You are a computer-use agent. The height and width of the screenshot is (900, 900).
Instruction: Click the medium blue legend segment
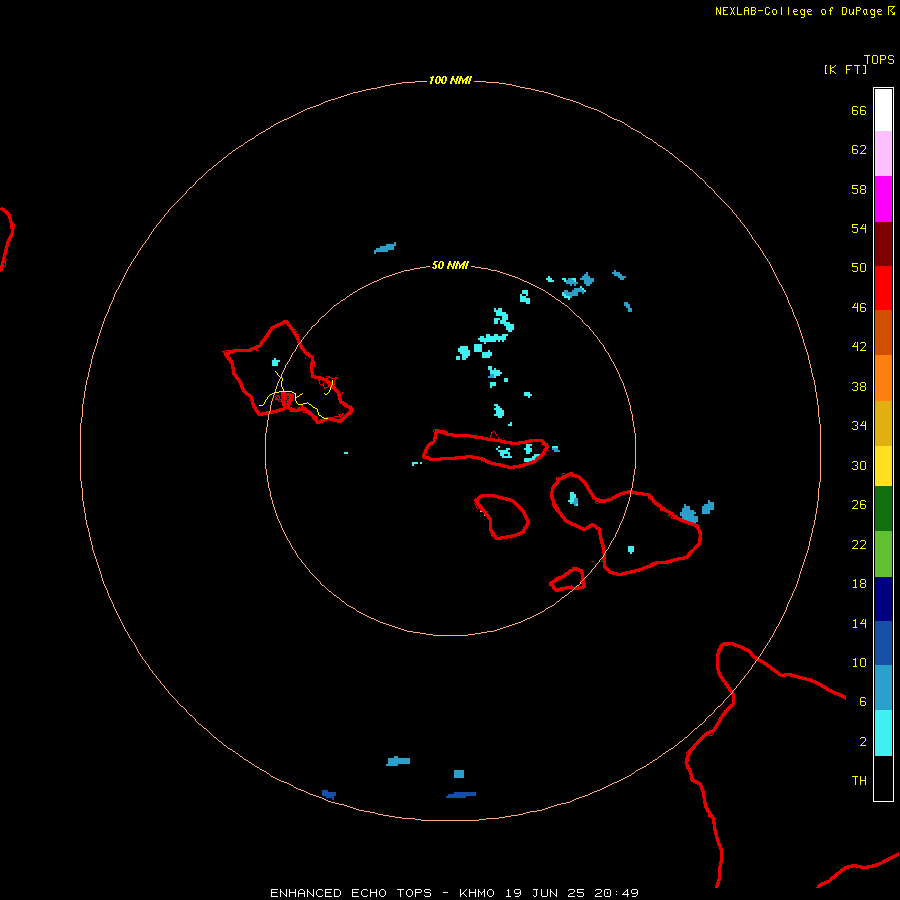pyautogui.click(x=883, y=643)
